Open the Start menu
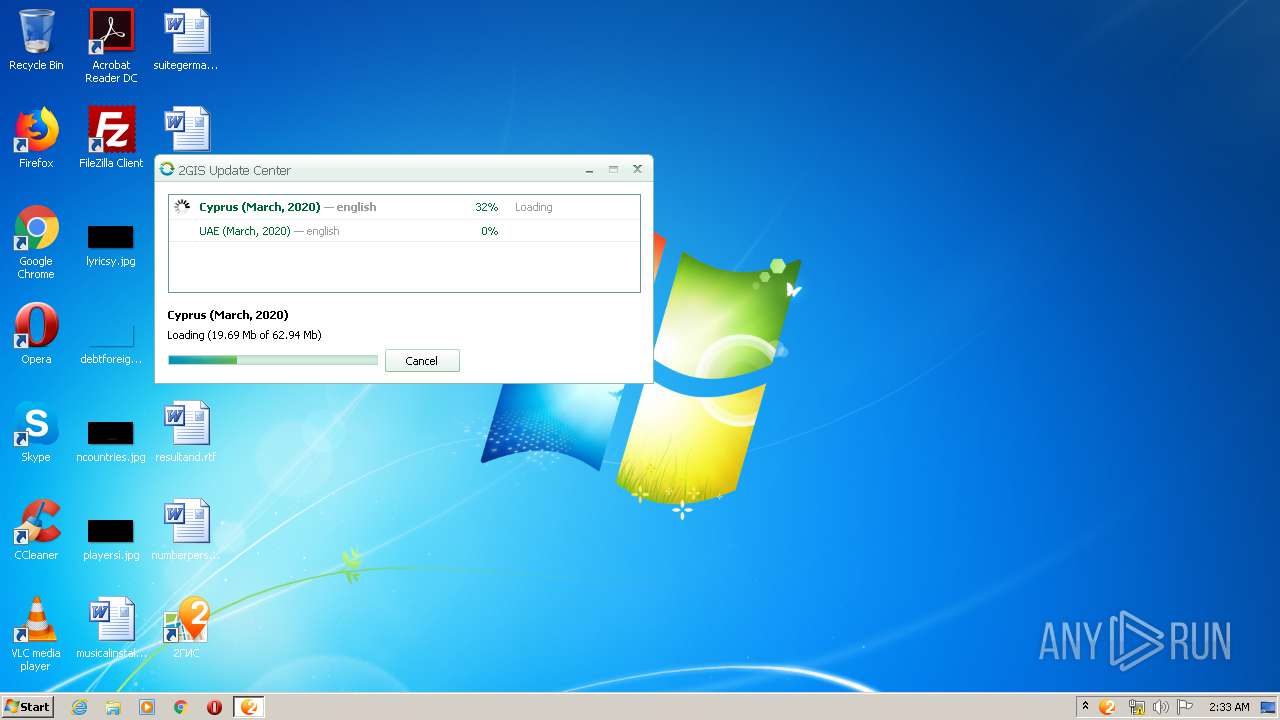The image size is (1280, 720). pyautogui.click(x=27, y=706)
